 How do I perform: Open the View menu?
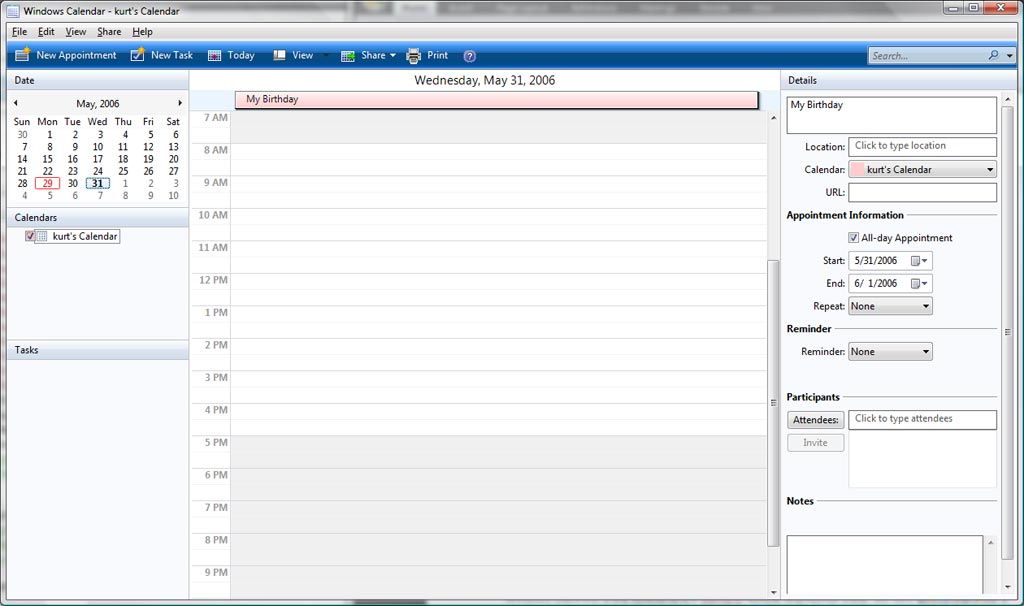[x=76, y=31]
